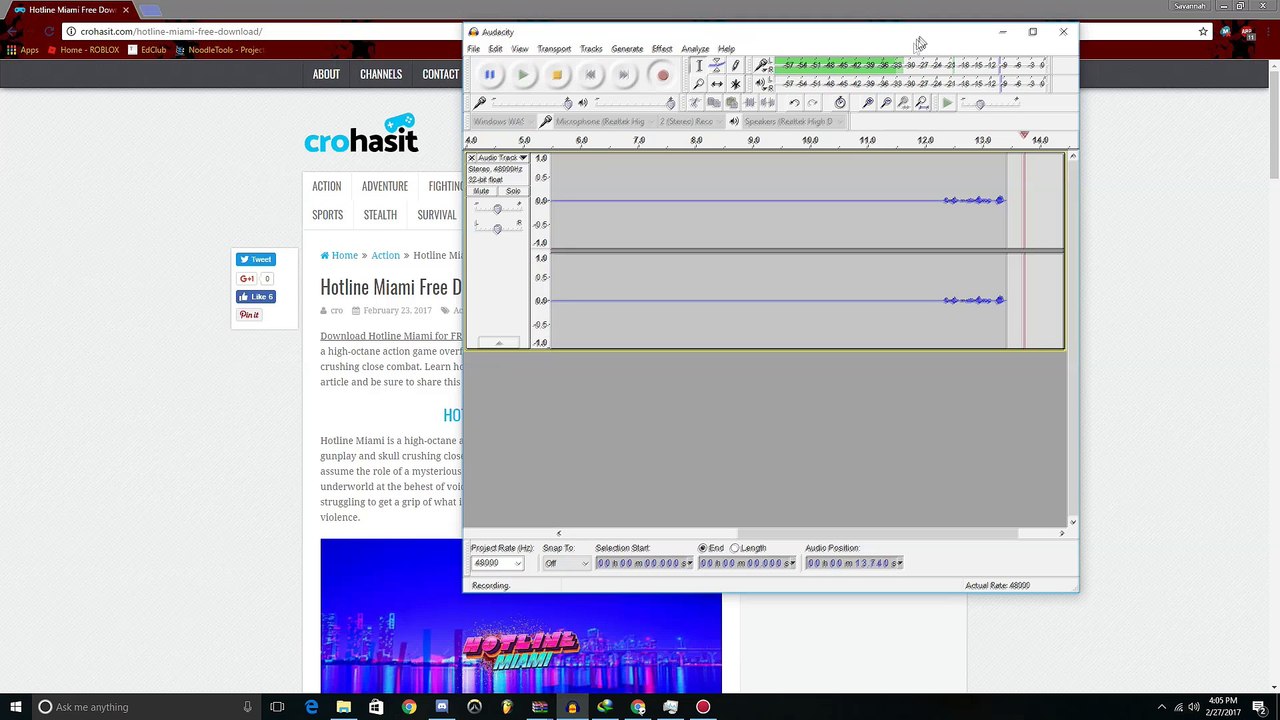Open the Transport menu
Image resolution: width=1280 pixels, height=720 pixels.
pos(554,49)
